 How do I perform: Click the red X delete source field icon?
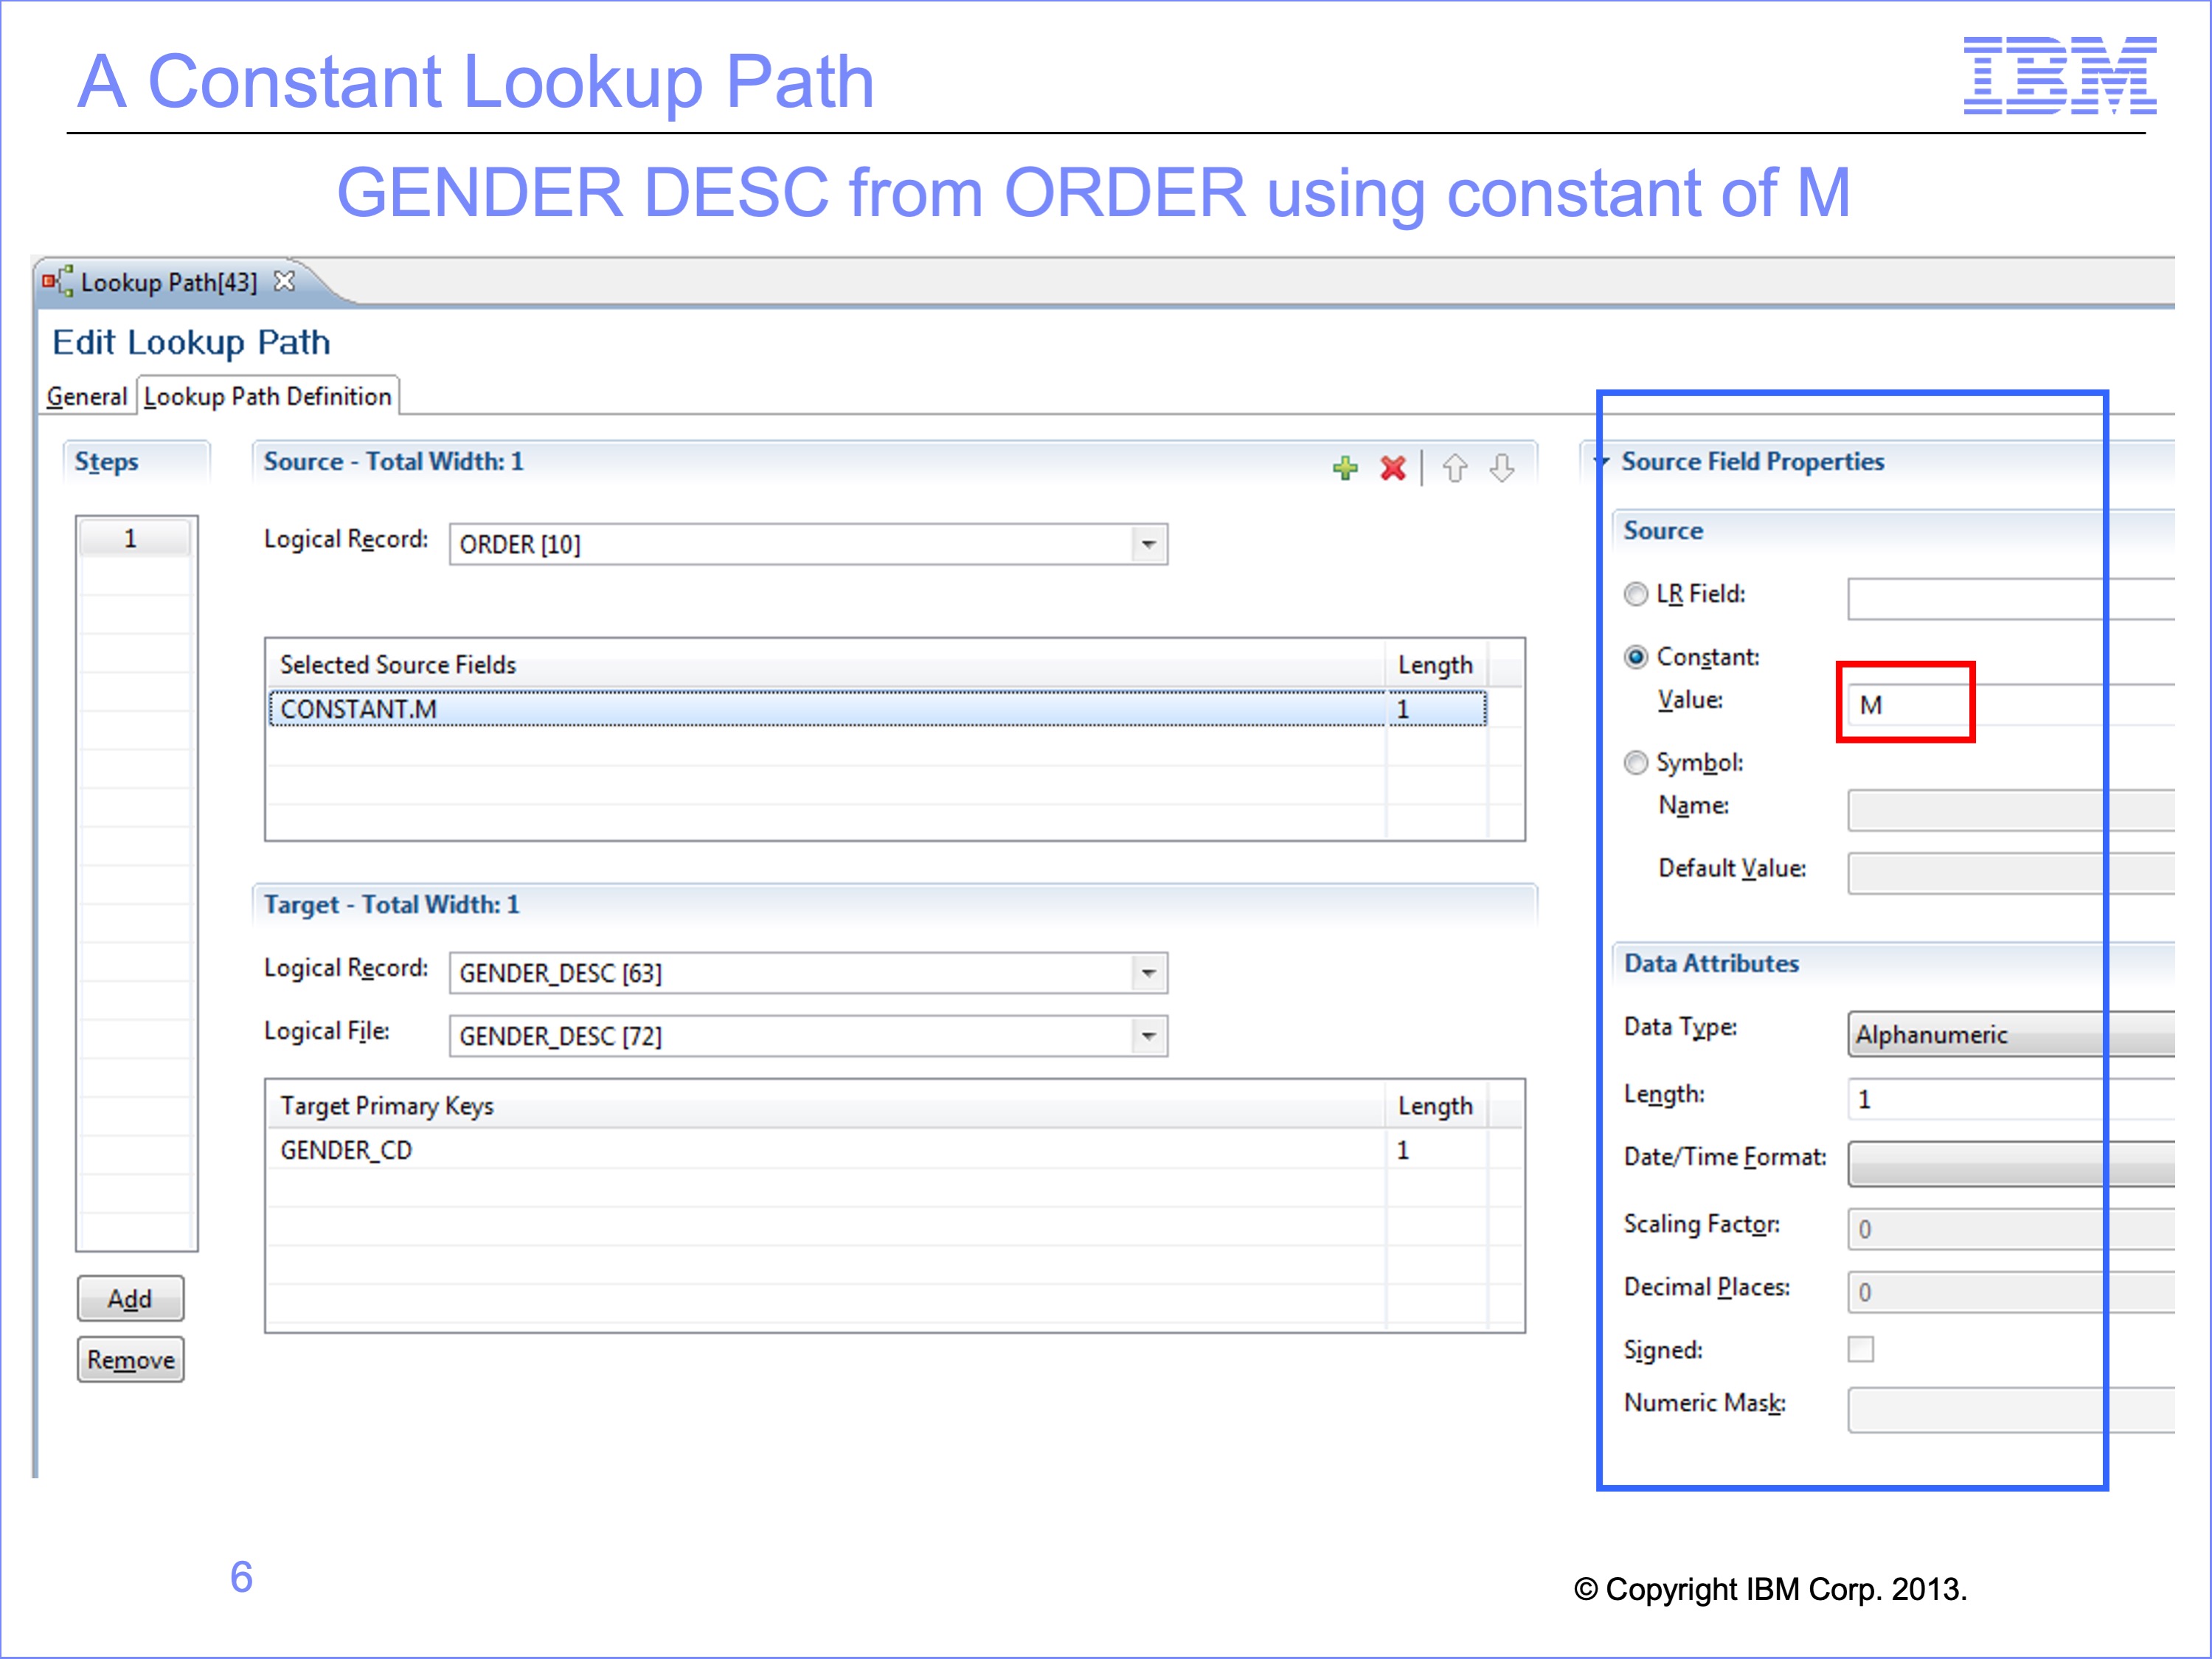coord(1393,468)
